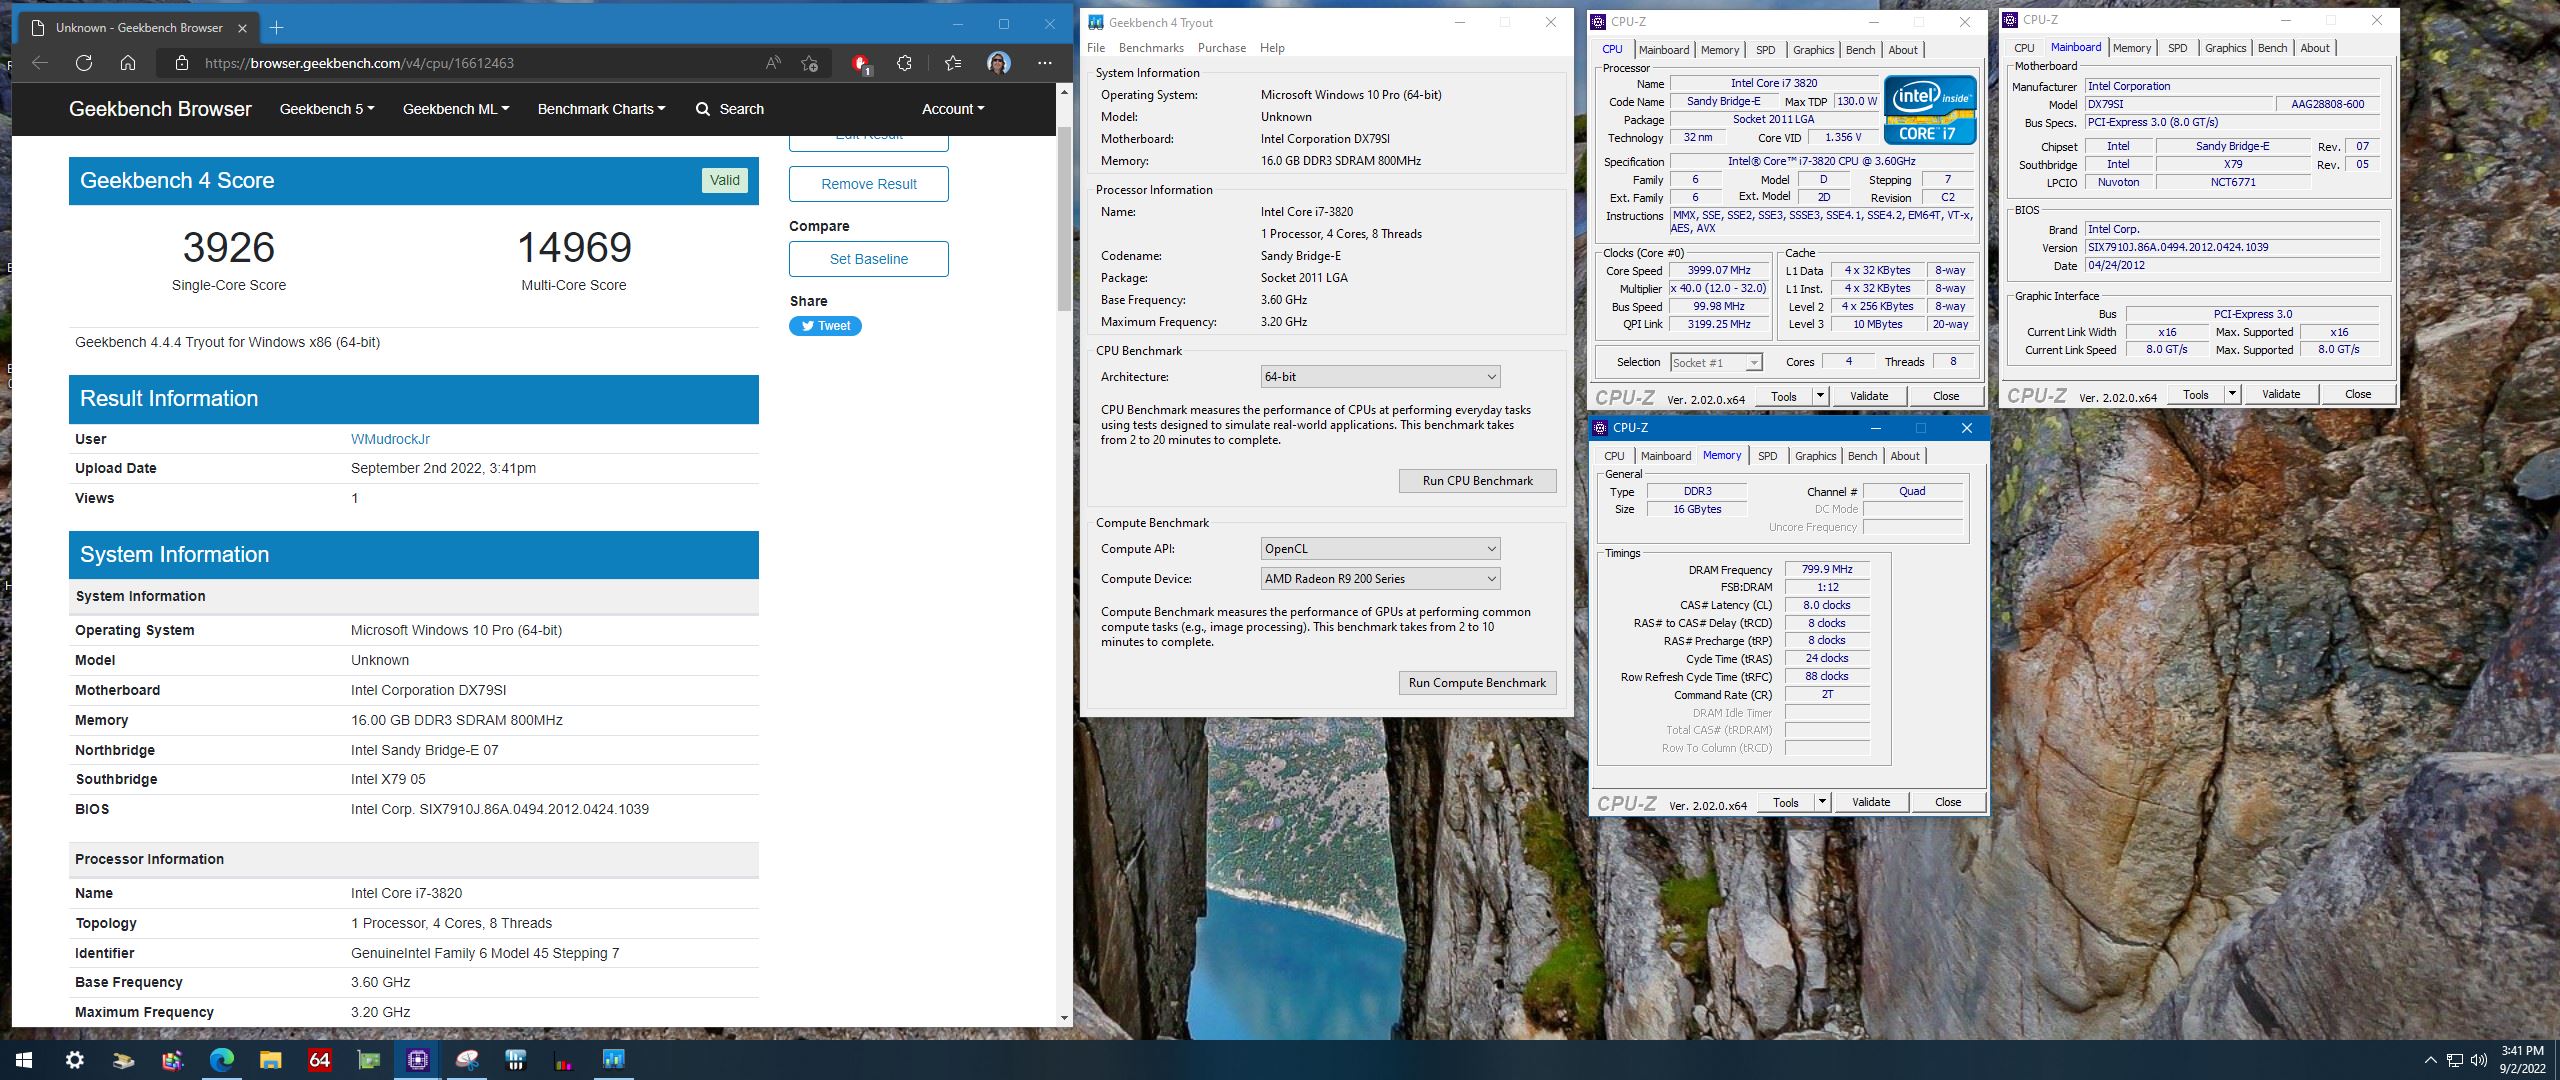2560x1080 pixels.
Task: Click Validate in the CPU-Z CPU window
Action: pos(1868,396)
